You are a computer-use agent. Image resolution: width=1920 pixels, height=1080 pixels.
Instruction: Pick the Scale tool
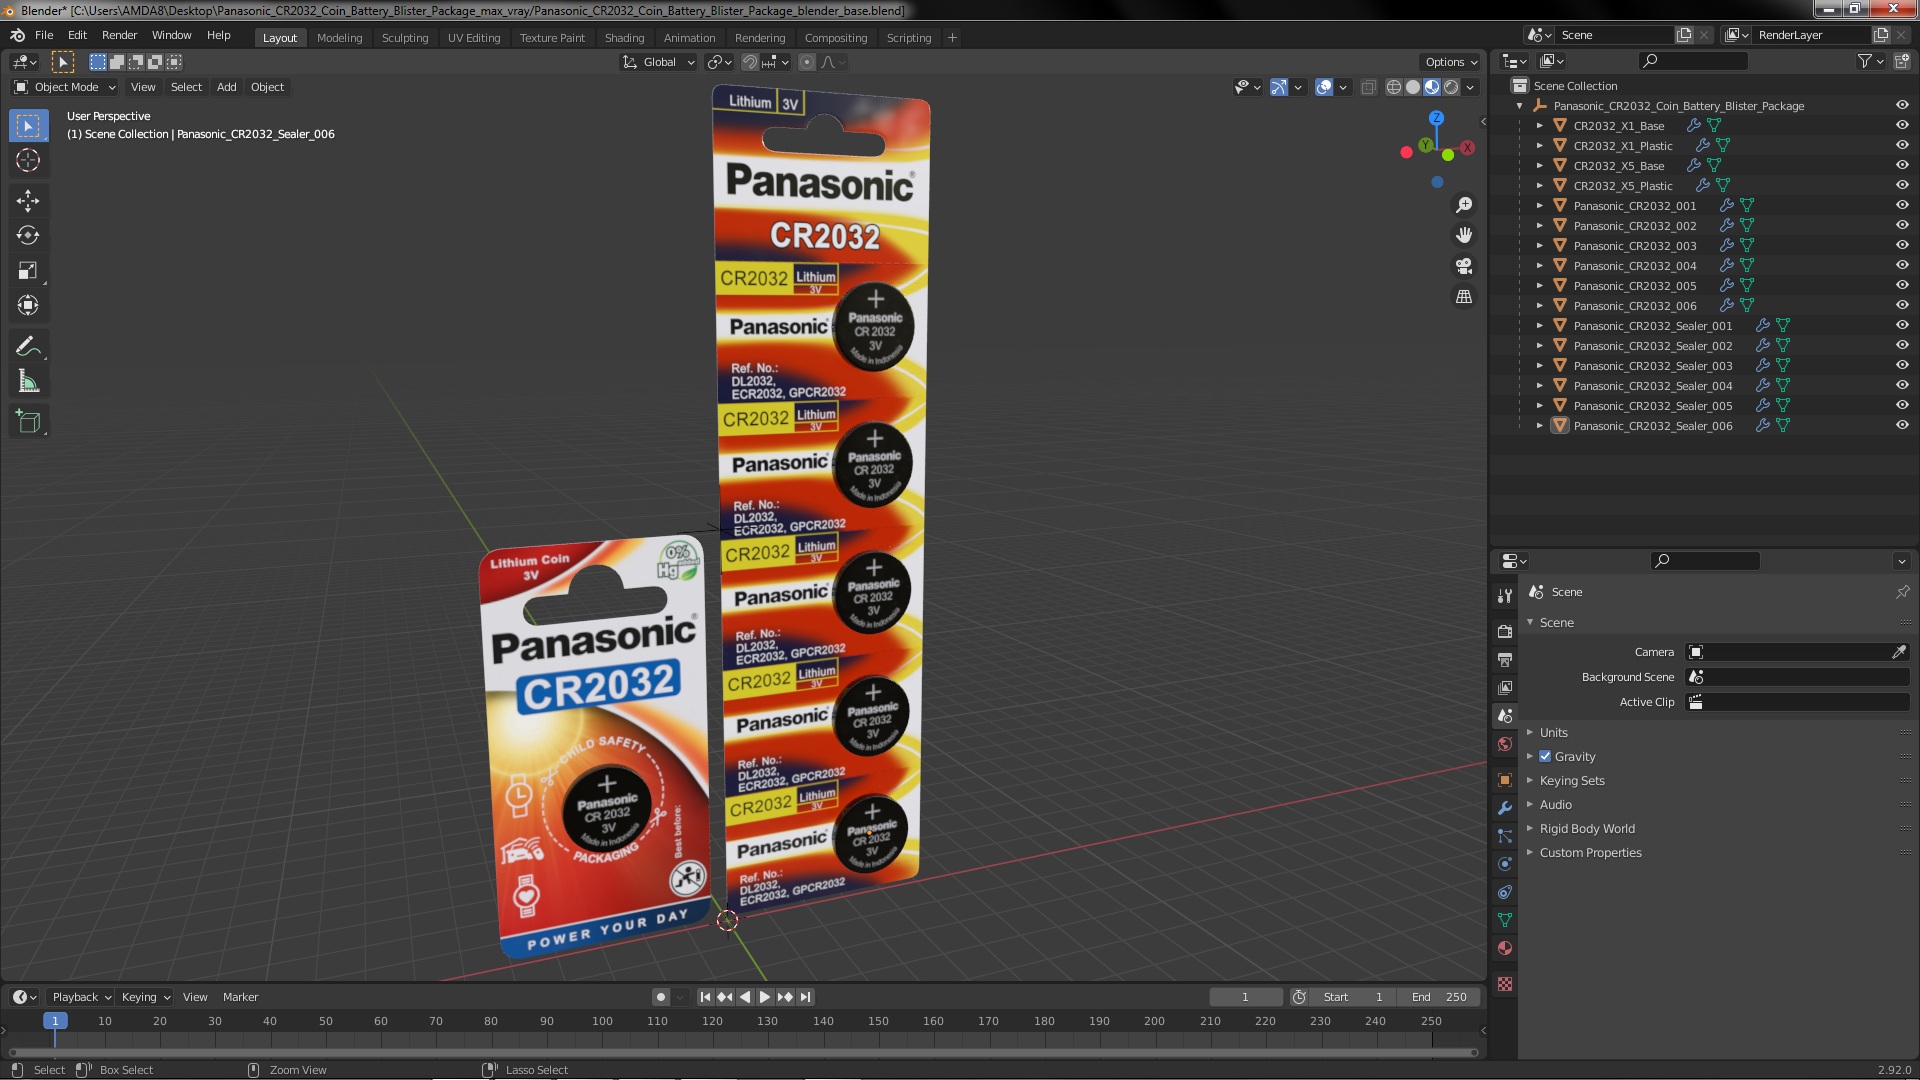click(x=28, y=271)
